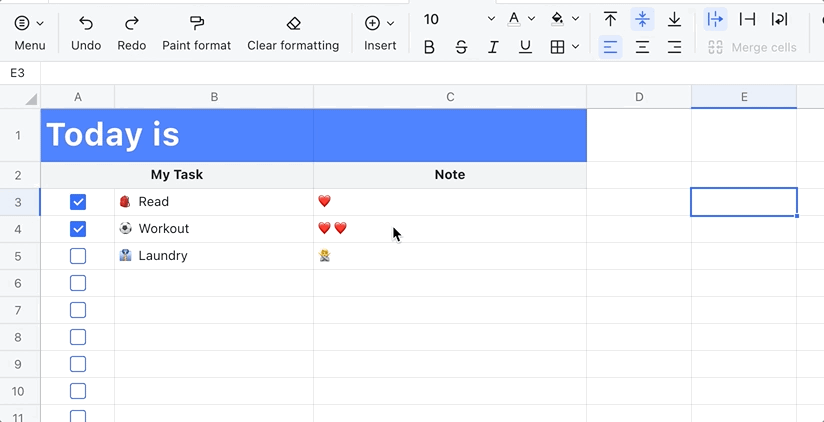Open the Menu dropdown
Image resolution: width=824 pixels, height=422 pixels.
(30, 32)
